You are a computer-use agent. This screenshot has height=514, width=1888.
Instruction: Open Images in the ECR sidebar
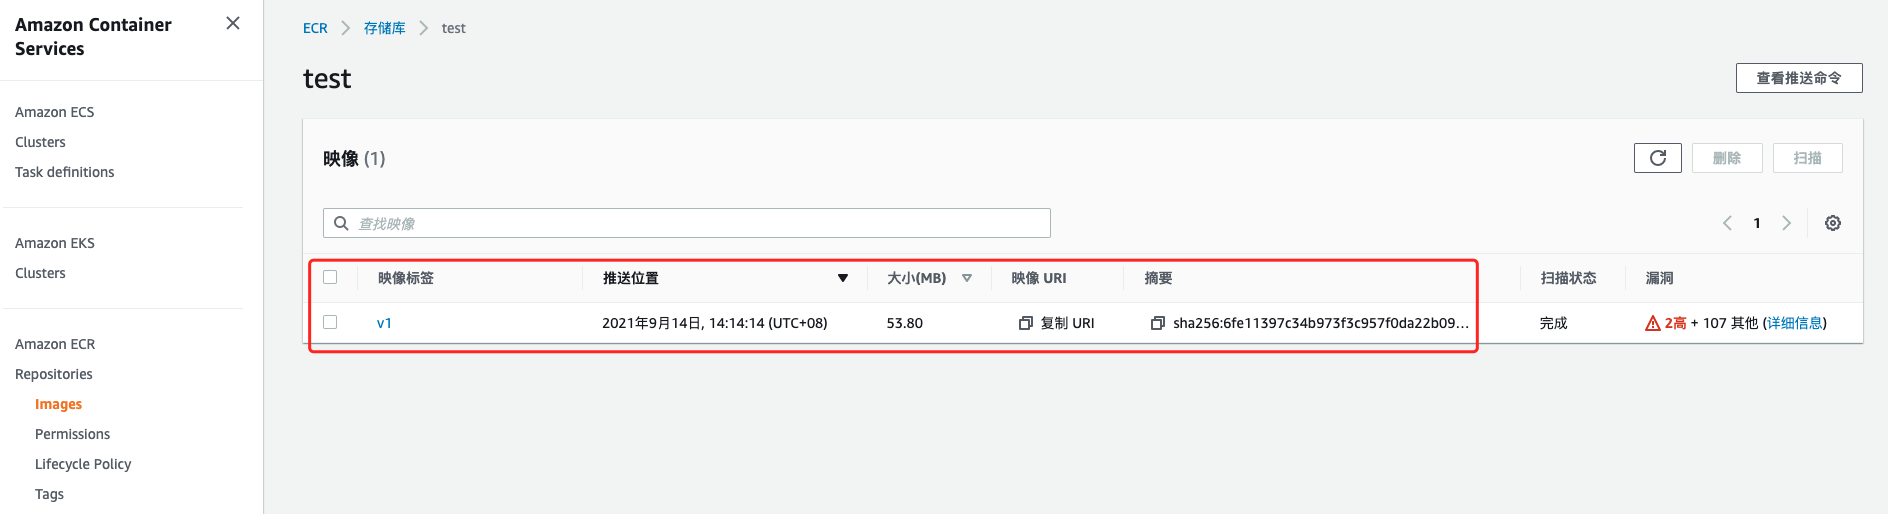pos(58,404)
